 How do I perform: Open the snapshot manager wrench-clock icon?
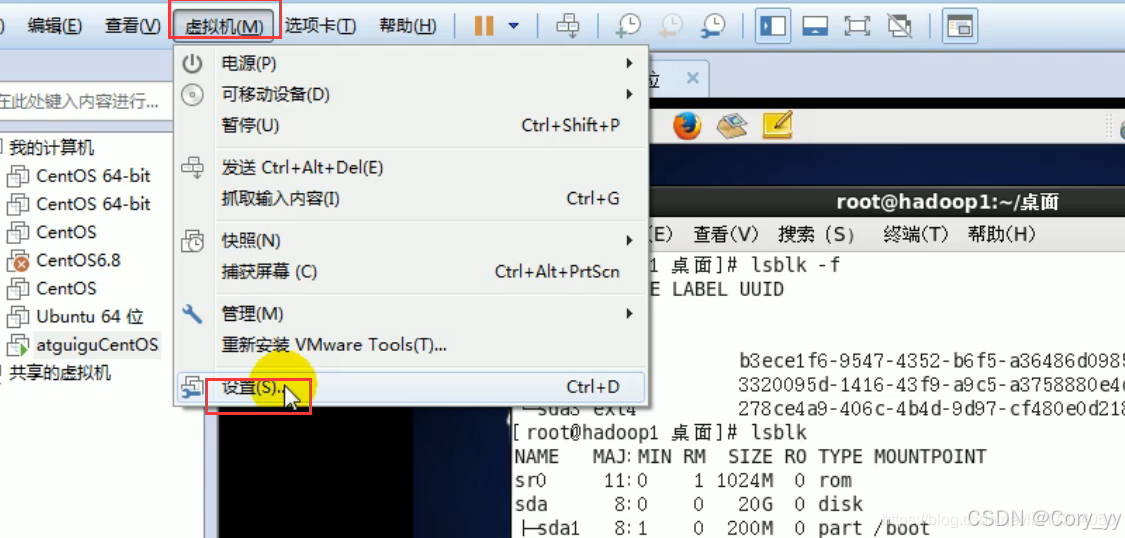[714, 27]
